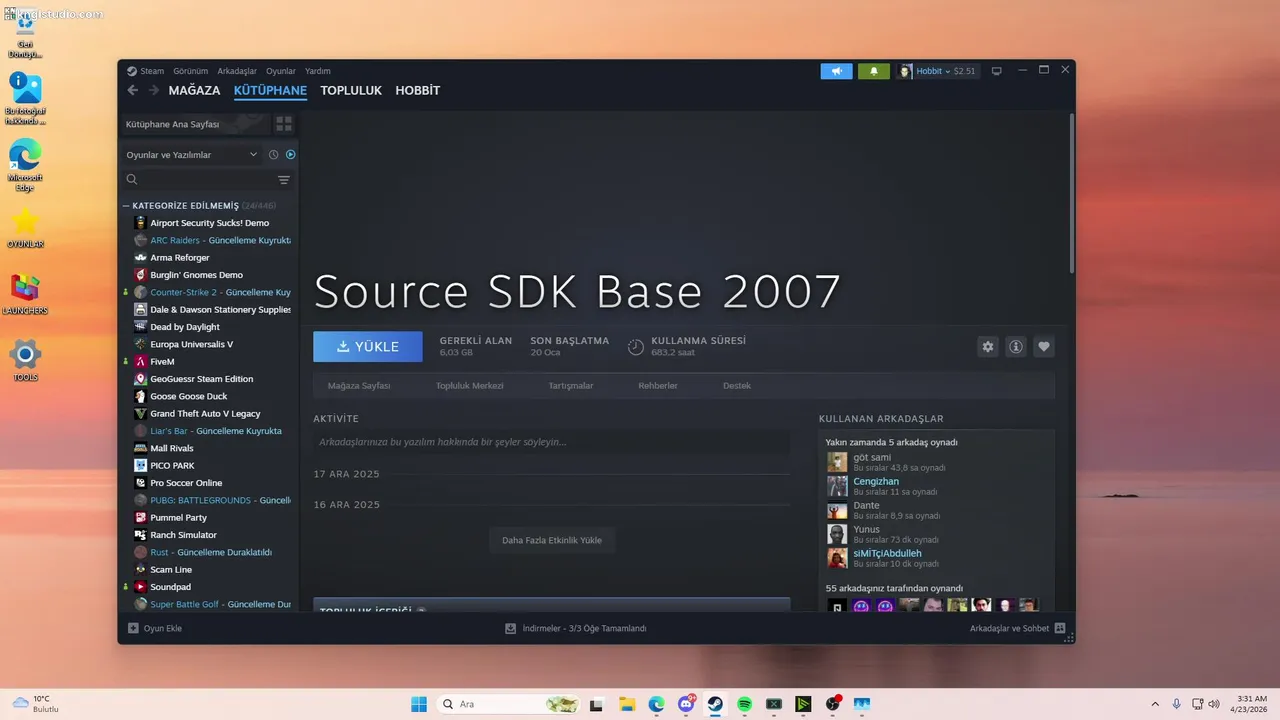Switch to the TOPLULUK tab
Viewport: 1280px width, 720px height.
(x=351, y=90)
